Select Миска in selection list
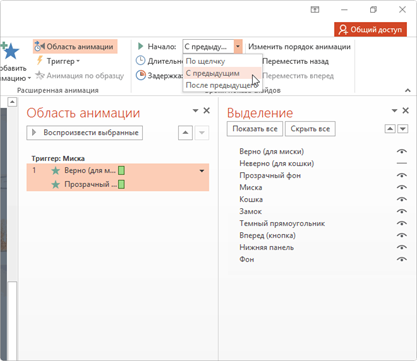 pos(251,188)
